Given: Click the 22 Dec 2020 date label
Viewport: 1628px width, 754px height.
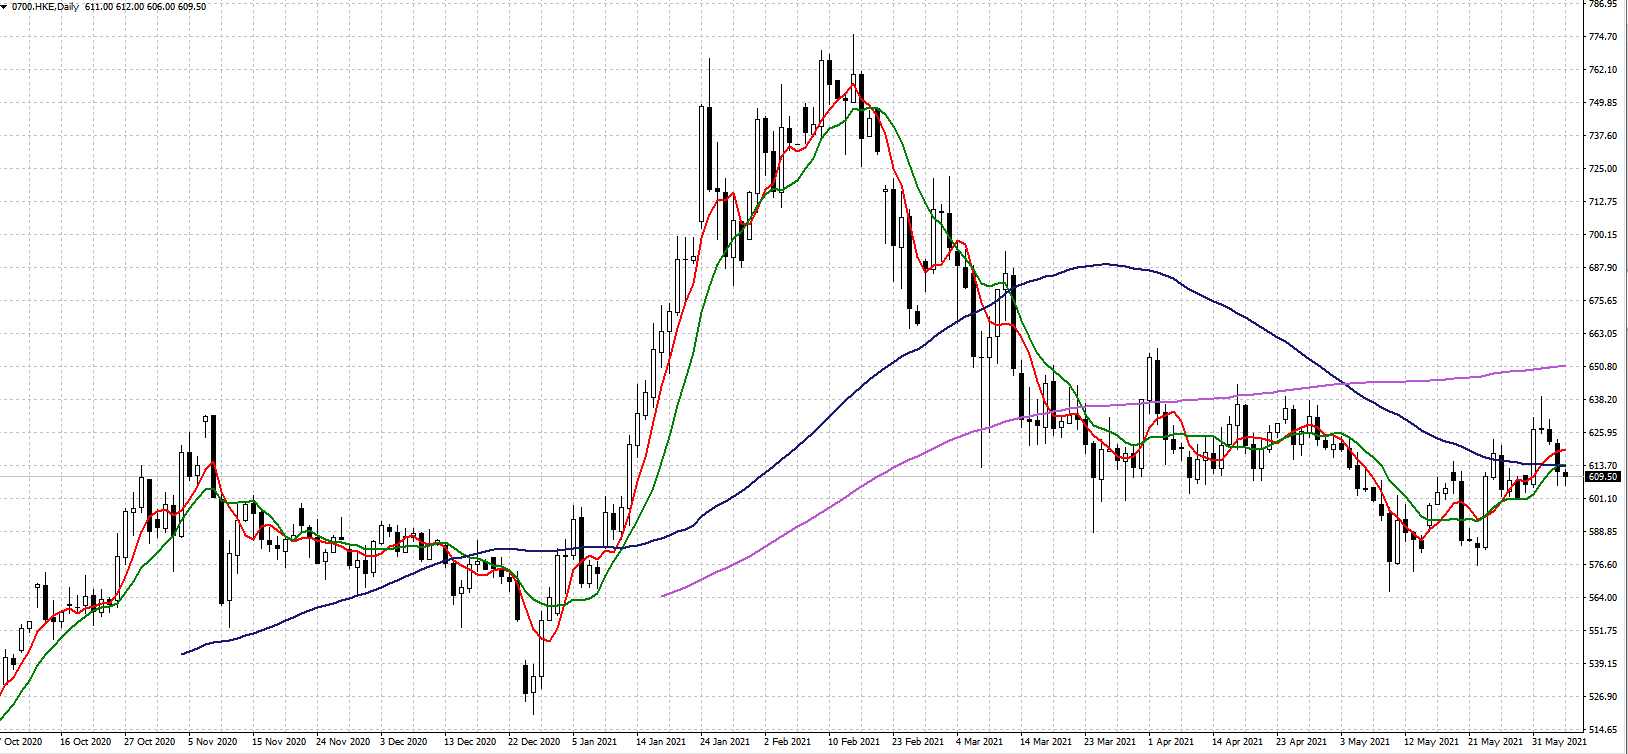Looking at the screenshot, I should click(533, 742).
